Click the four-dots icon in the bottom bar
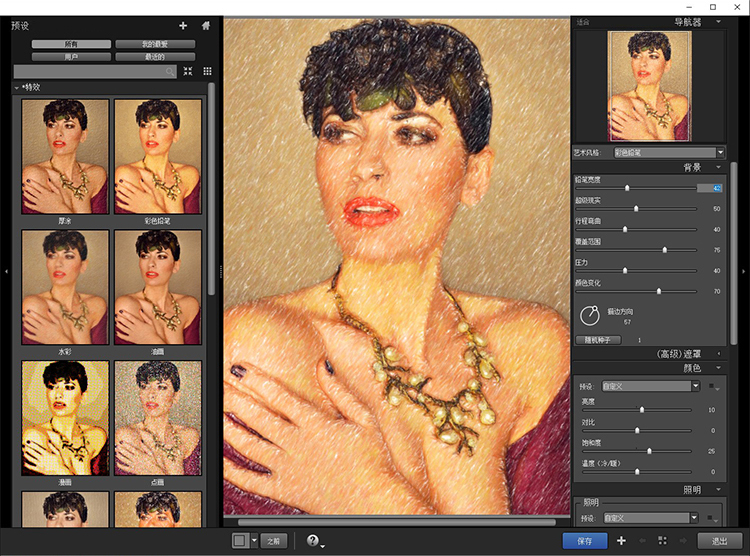 click(662, 541)
